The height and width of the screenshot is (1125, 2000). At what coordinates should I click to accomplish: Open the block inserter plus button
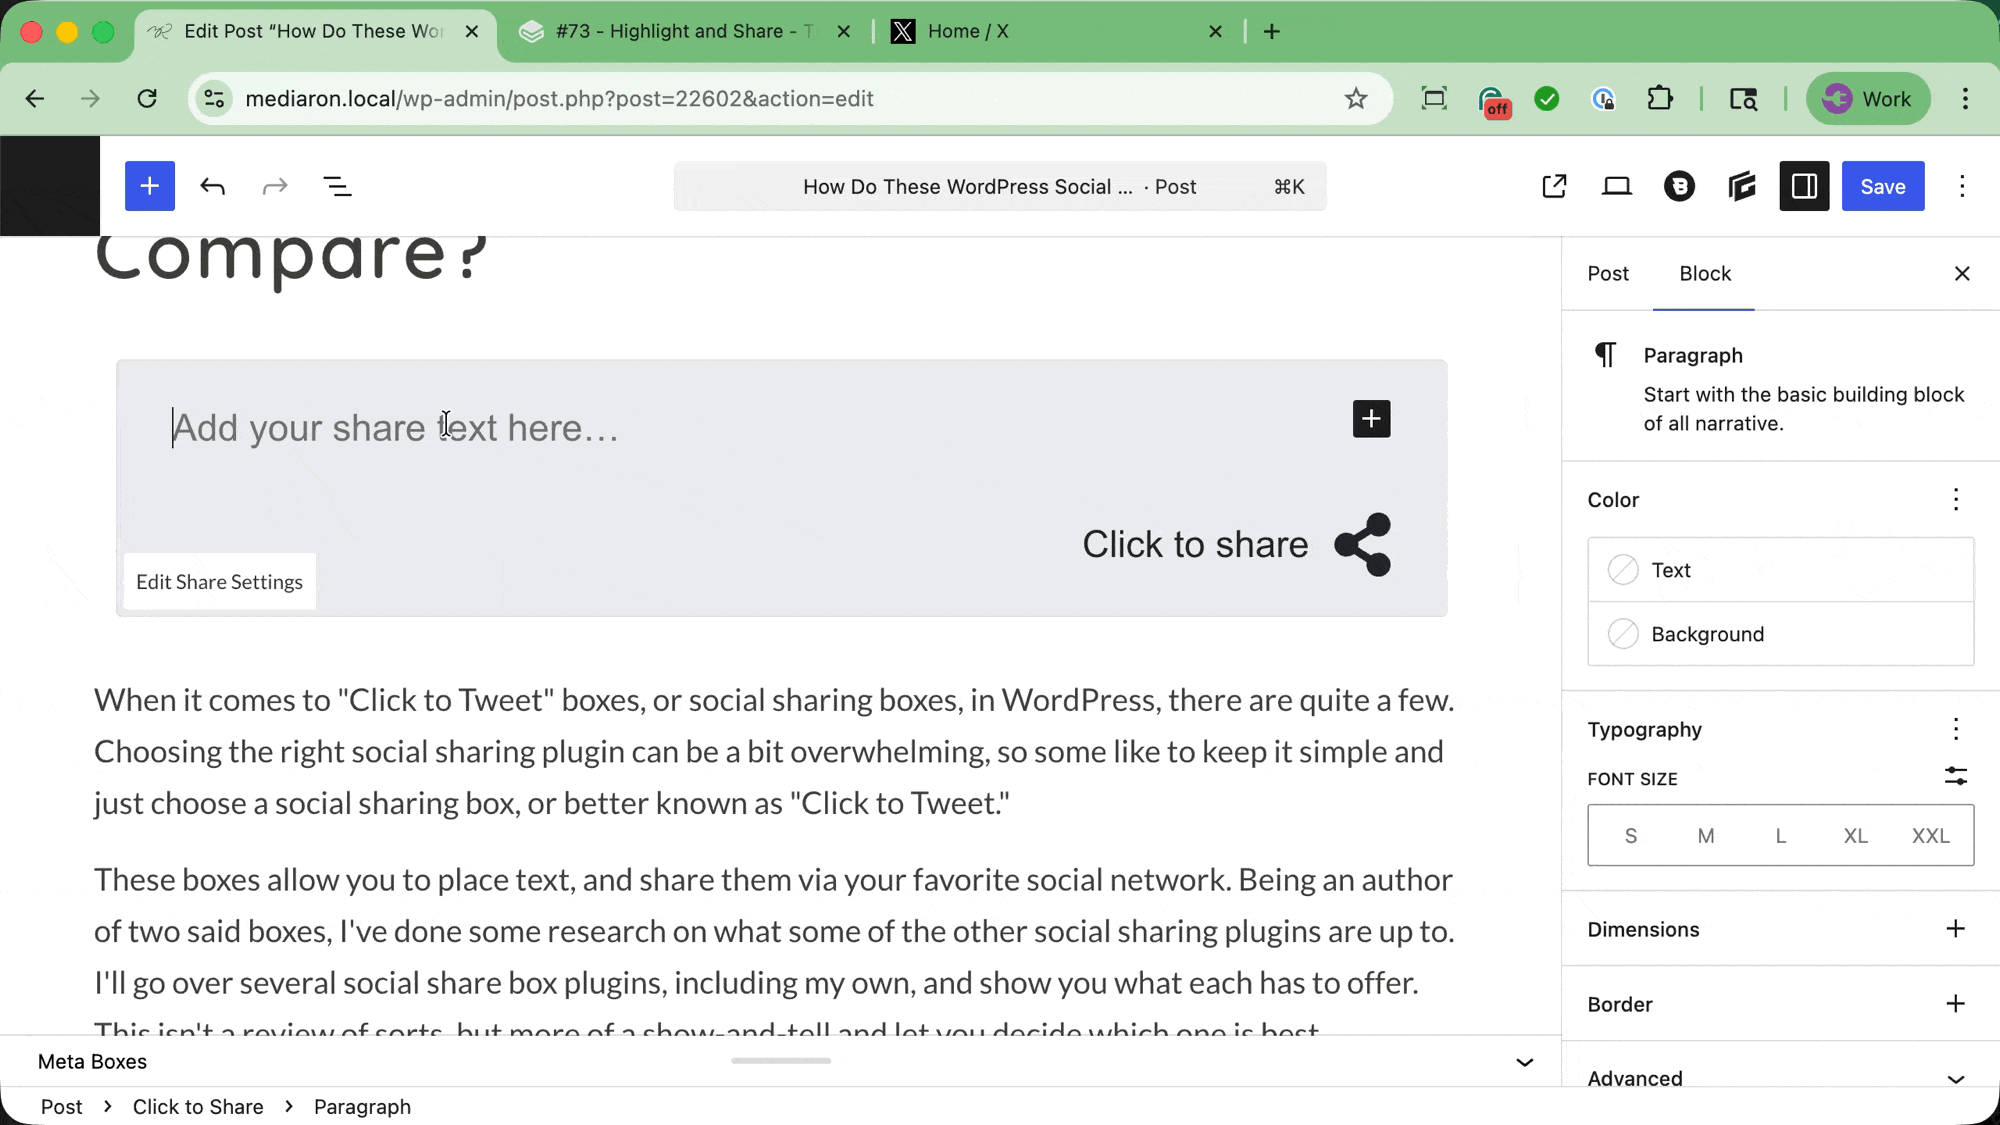(150, 186)
